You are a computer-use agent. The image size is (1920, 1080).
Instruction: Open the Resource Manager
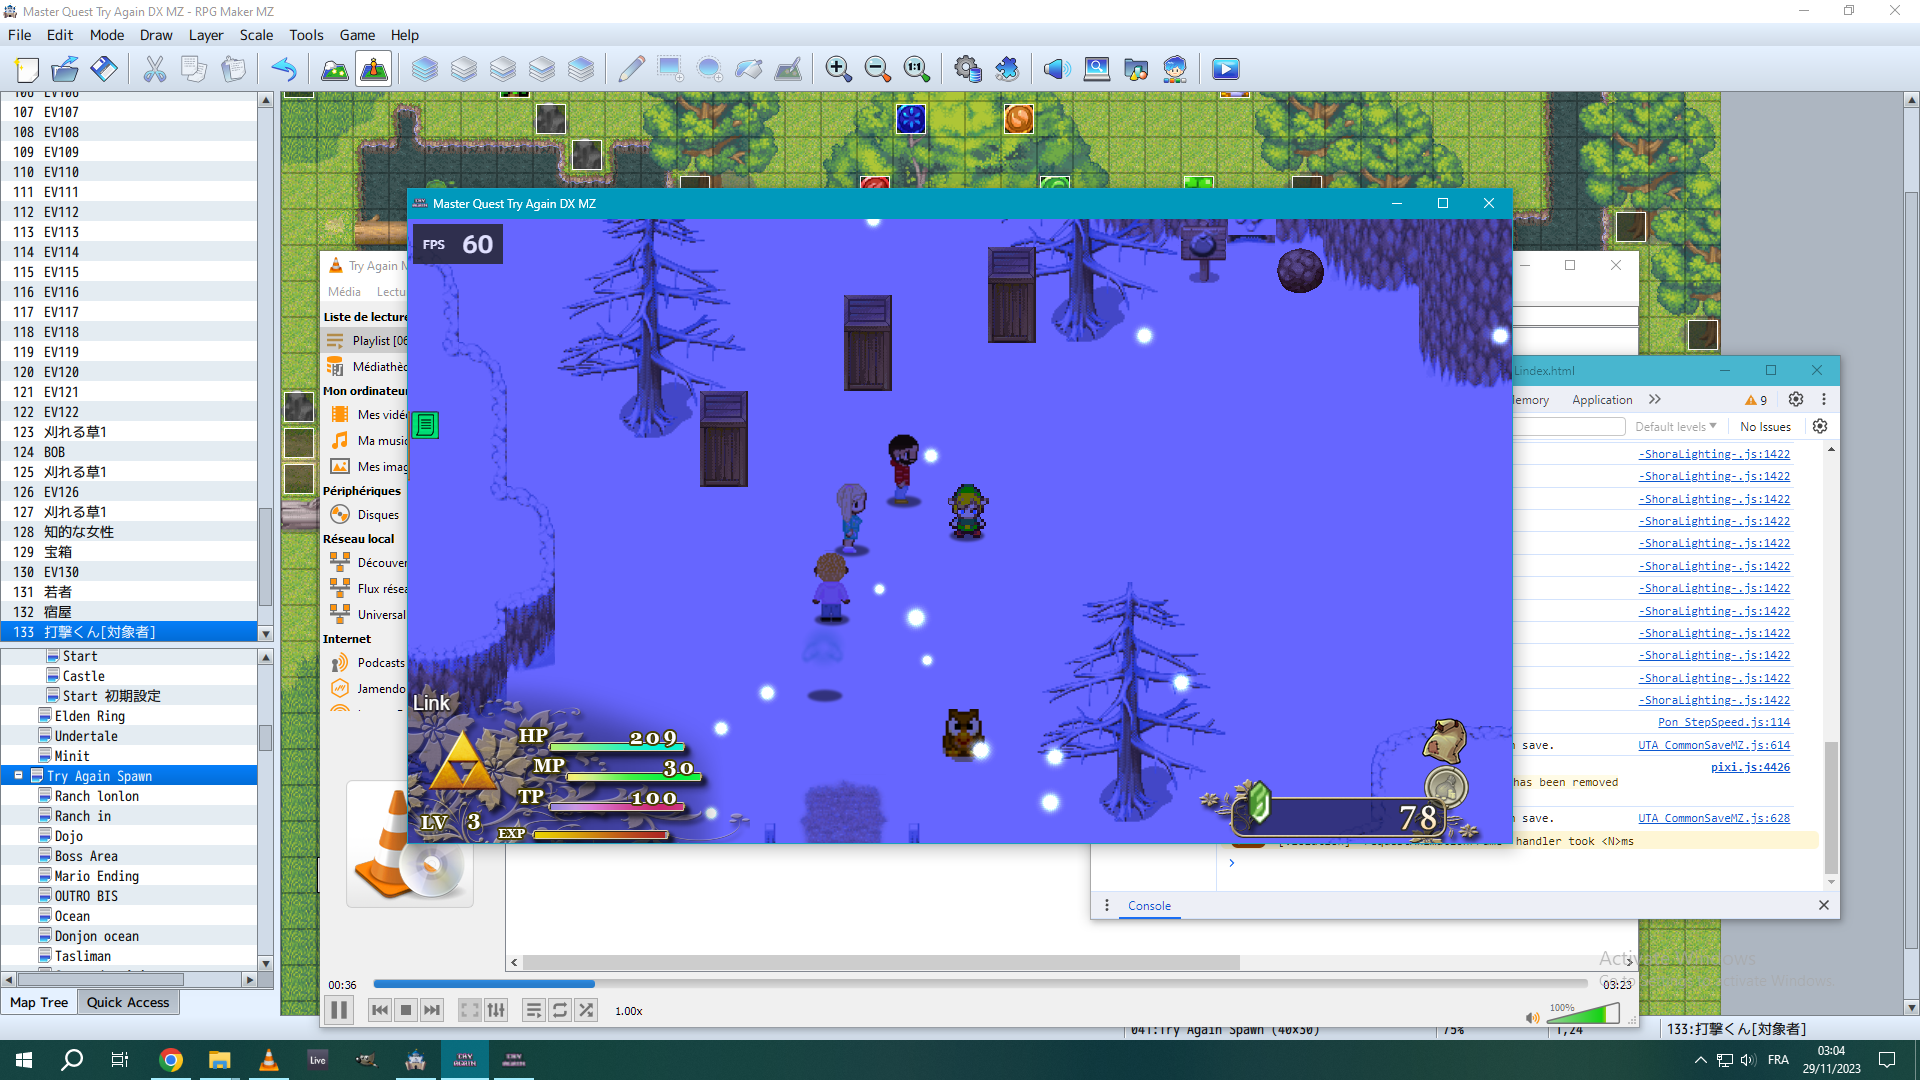[x=1136, y=69]
